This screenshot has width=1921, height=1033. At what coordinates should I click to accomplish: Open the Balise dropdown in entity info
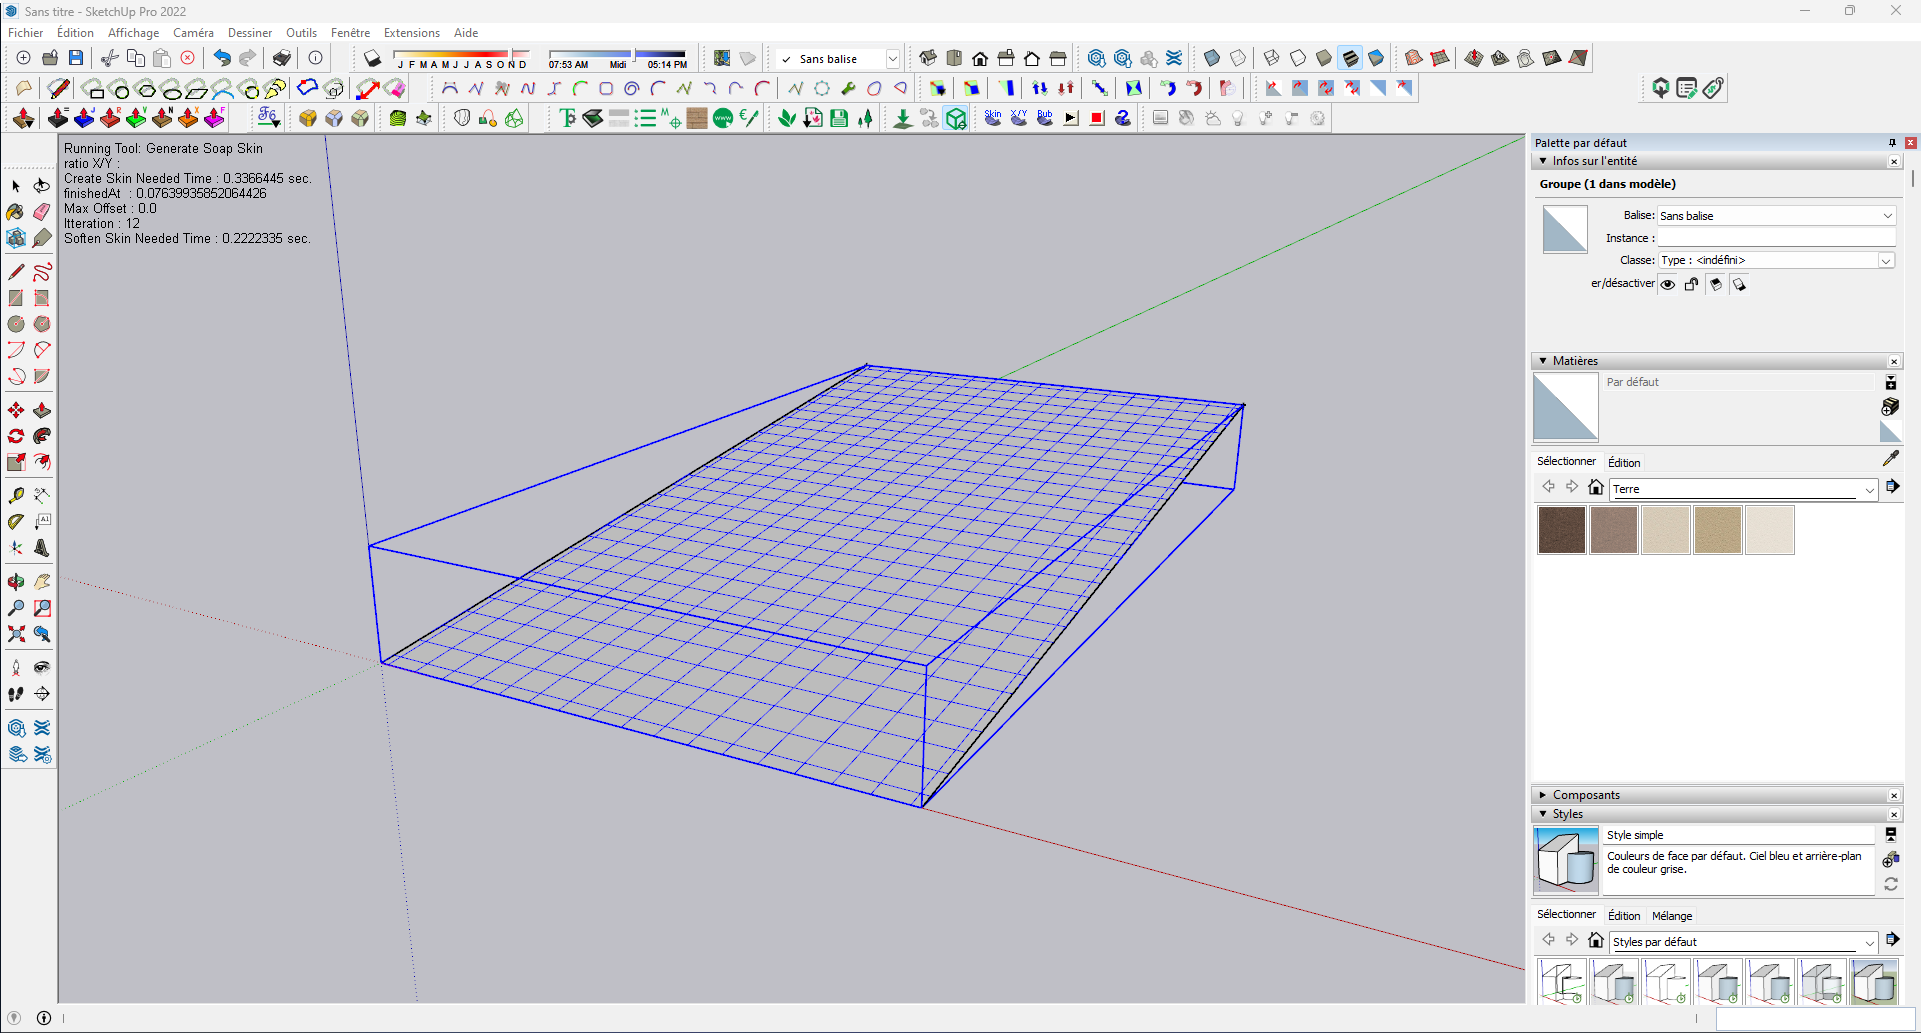click(x=1776, y=216)
